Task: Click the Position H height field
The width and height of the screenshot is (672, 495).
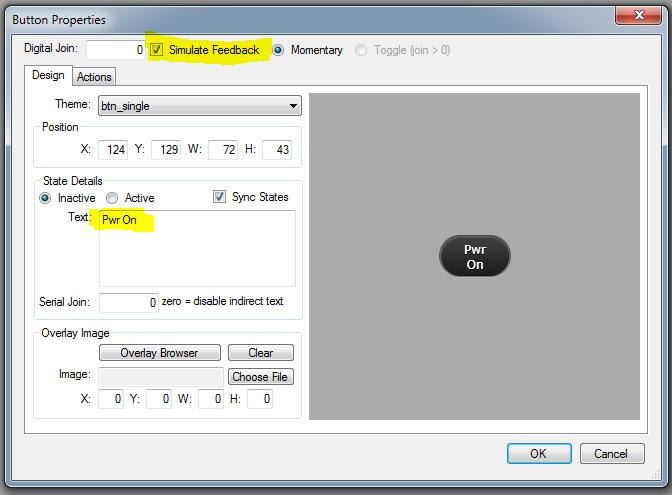Action: (275, 149)
